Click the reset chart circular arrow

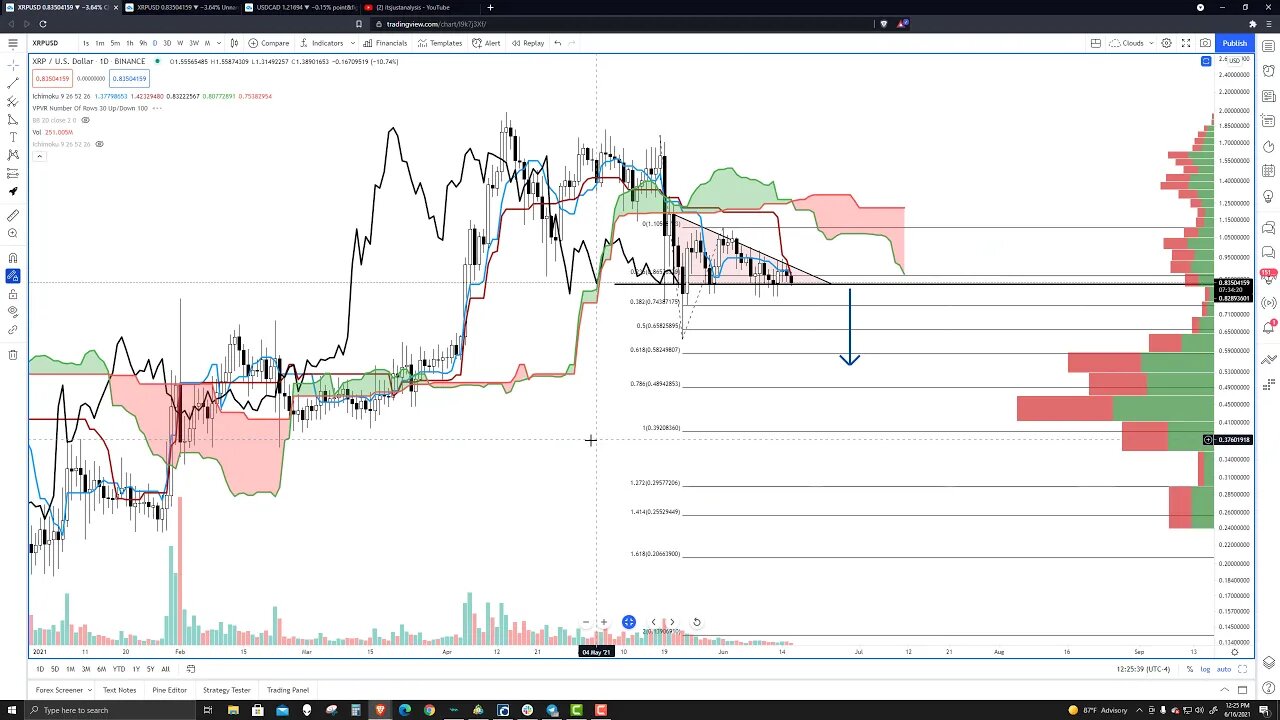697,622
